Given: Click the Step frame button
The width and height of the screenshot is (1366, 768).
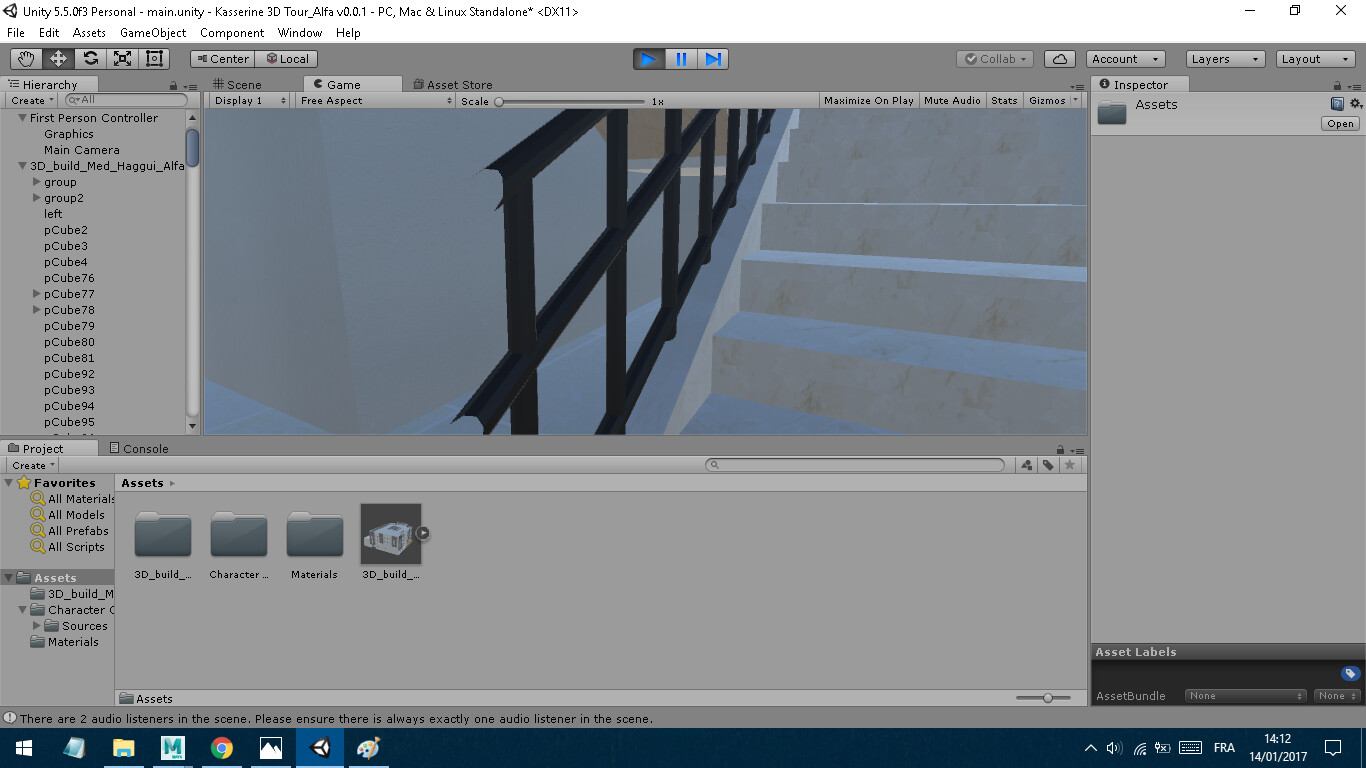Looking at the screenshot, I should (712, 59).
